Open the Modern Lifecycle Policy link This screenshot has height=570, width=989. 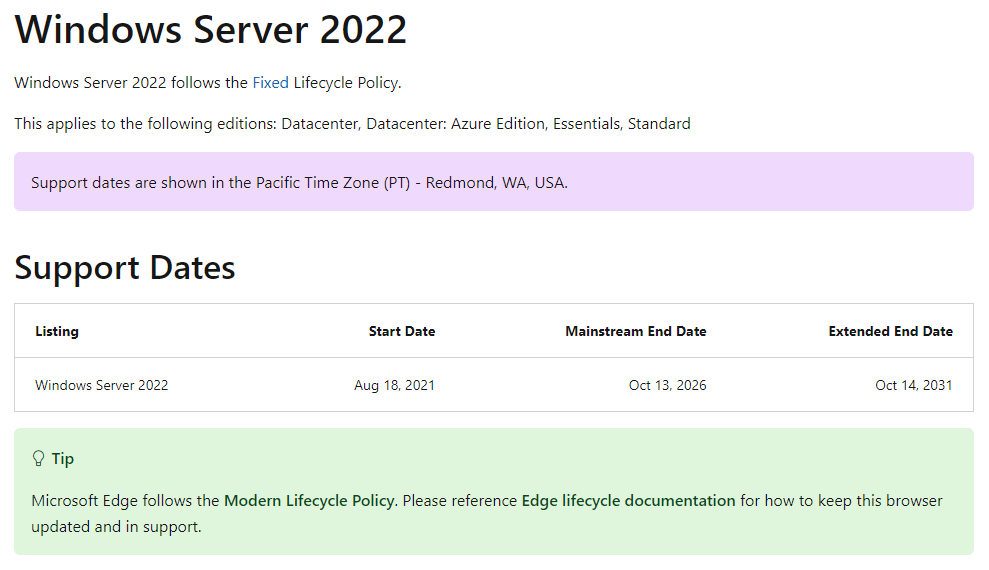(x=309, y=501)
